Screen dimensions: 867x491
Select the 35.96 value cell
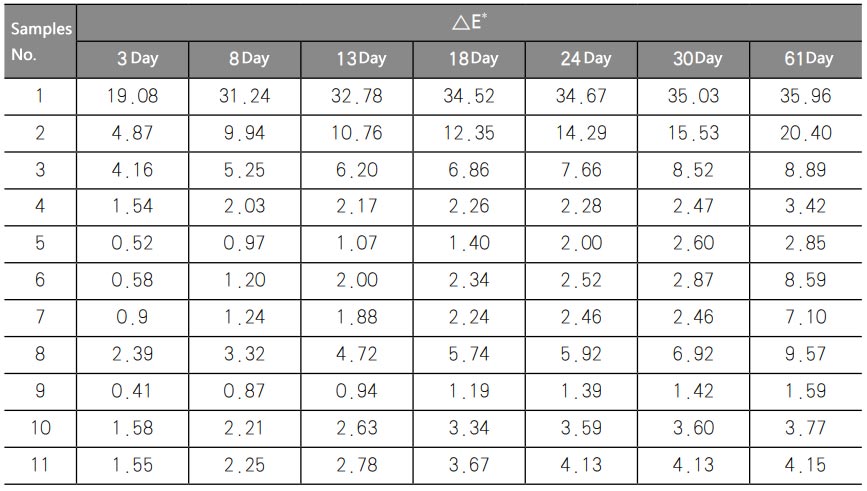point(808,97)
